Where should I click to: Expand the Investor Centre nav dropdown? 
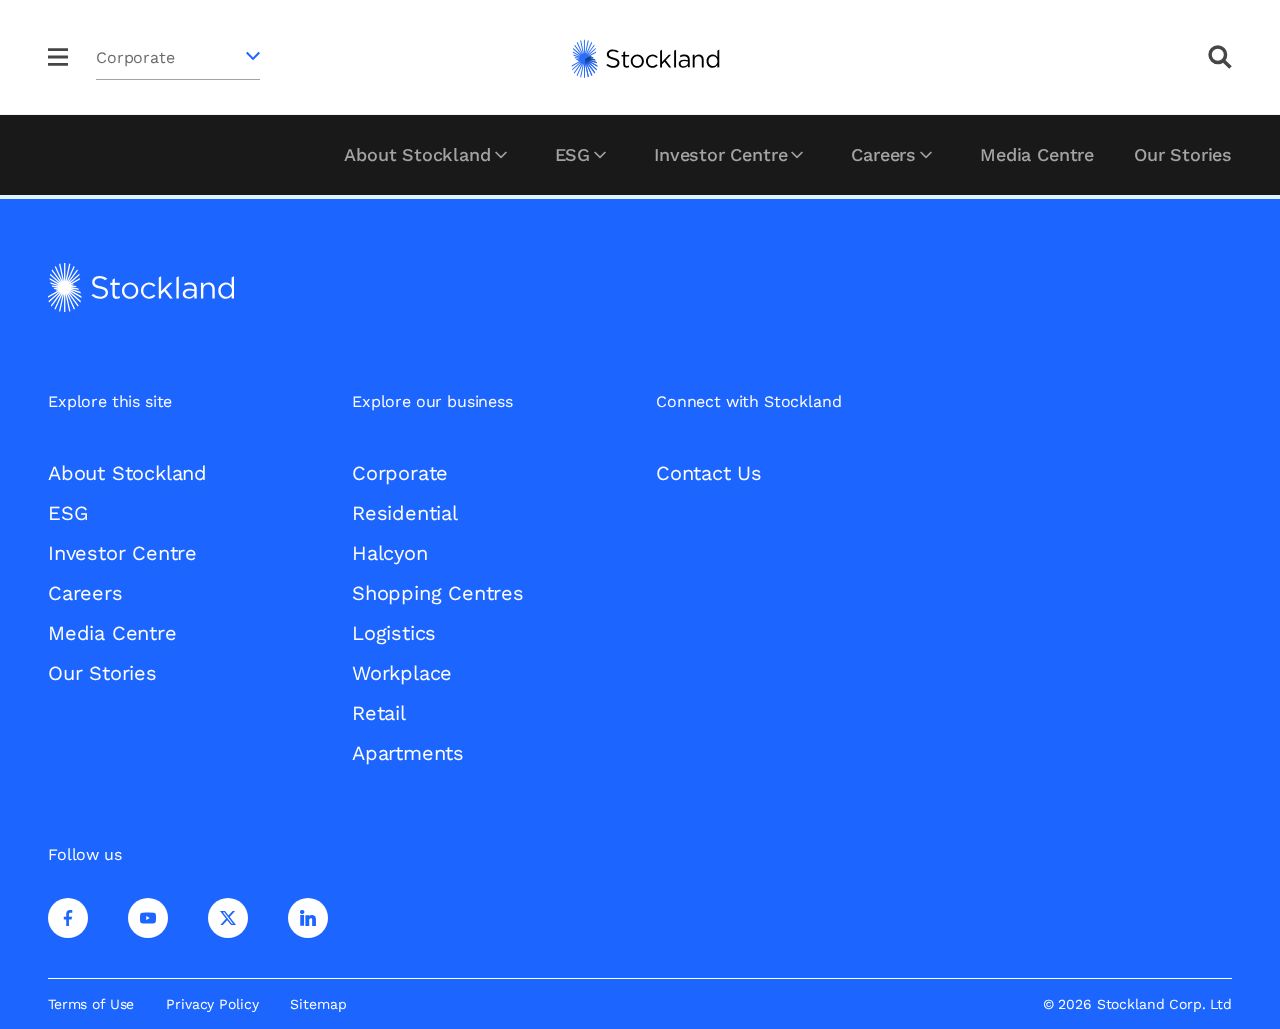pos(729,155)
